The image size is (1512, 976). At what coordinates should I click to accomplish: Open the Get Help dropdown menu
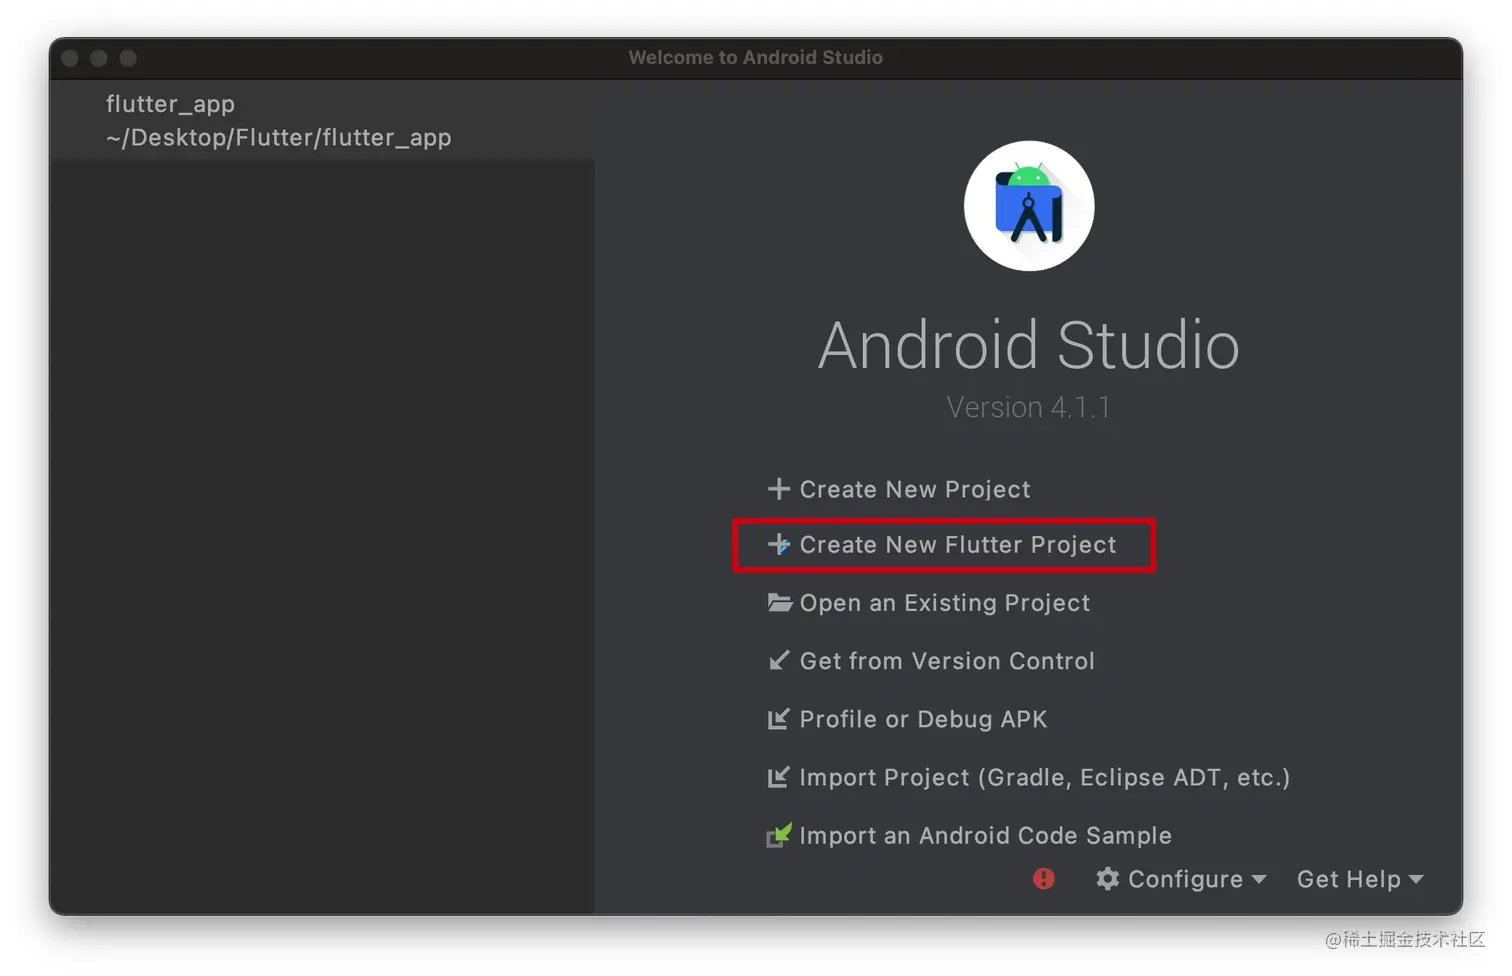click(1359, 879)
